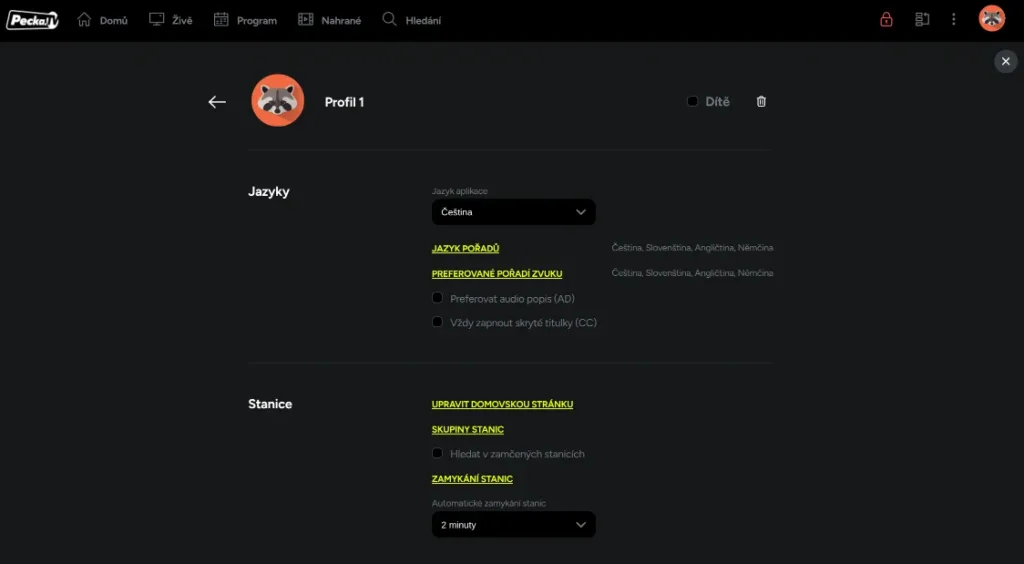
Task: Open the Jazyk aplikace Čeština dropdown
Action: pyautogui.click(x=513, y=212)
